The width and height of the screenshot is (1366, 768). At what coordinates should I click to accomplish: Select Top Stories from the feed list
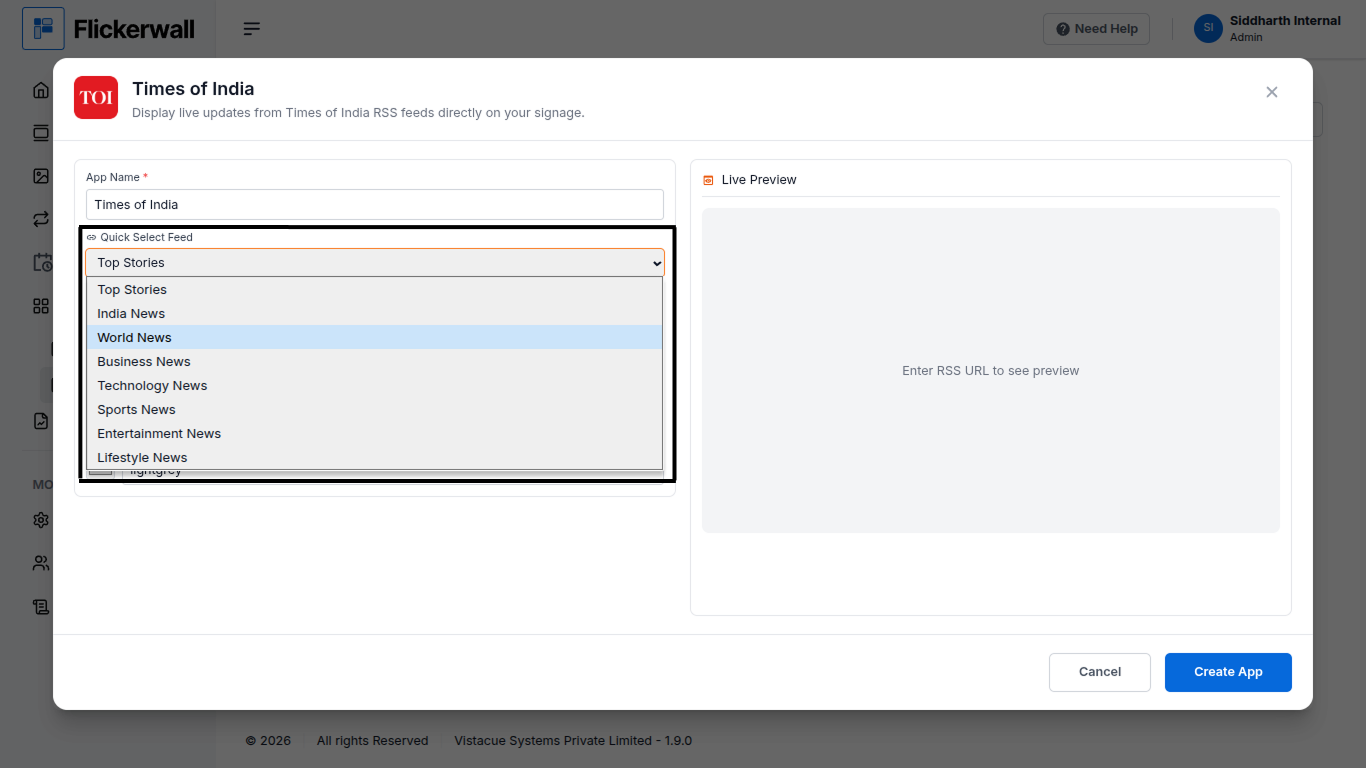point(374,290)
